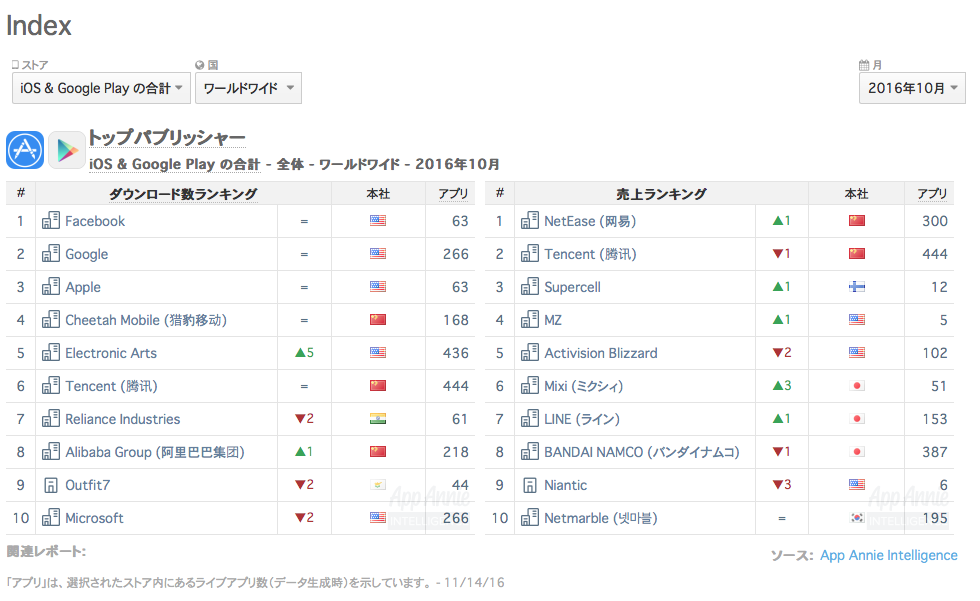The height and width of the screenshot is (601, 980).
Task: Open the Activision Blizzard publisher link
Action: pos(601,353)
